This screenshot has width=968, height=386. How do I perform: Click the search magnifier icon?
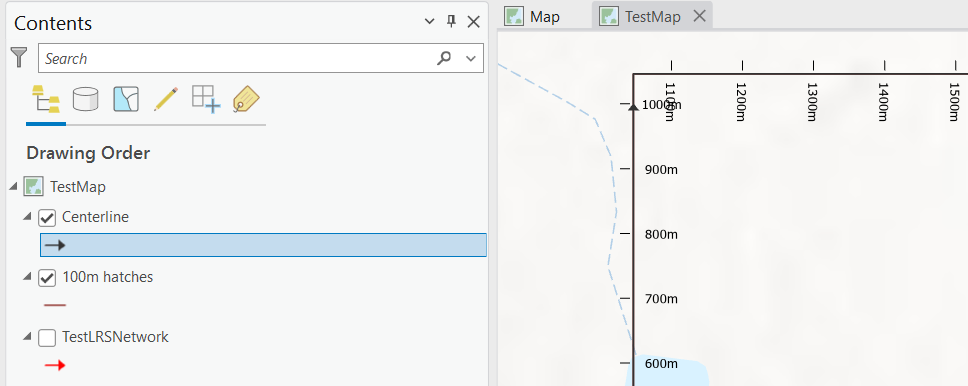tap(444, 58)
